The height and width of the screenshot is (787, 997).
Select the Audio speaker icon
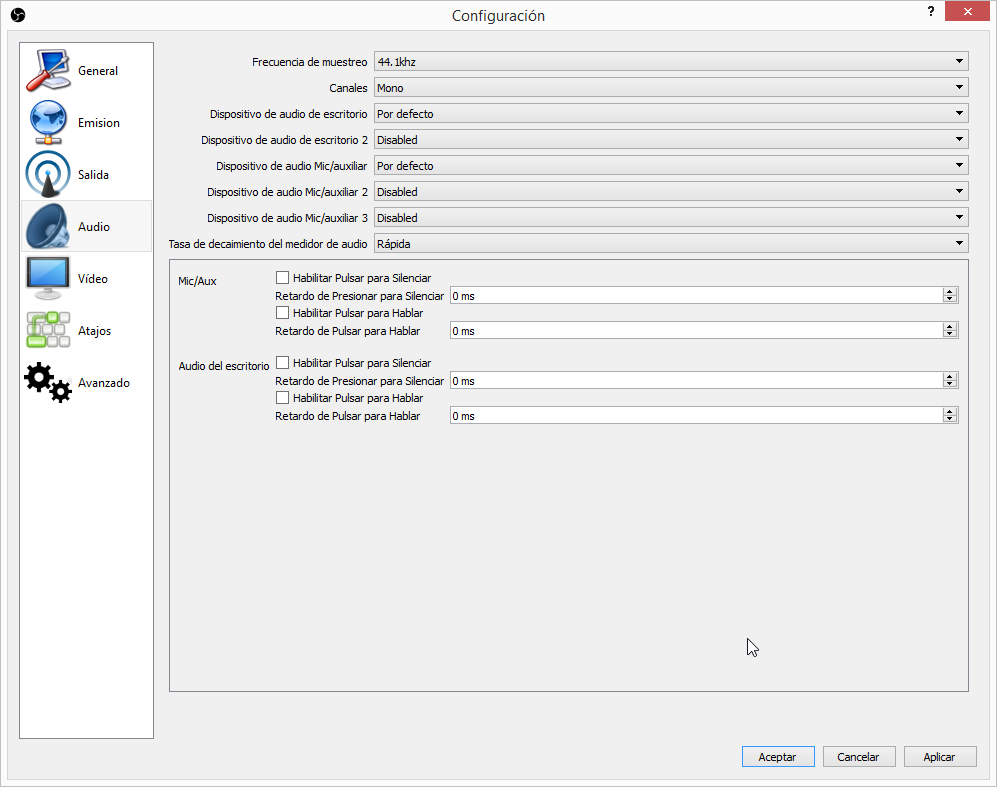[48, 226]
